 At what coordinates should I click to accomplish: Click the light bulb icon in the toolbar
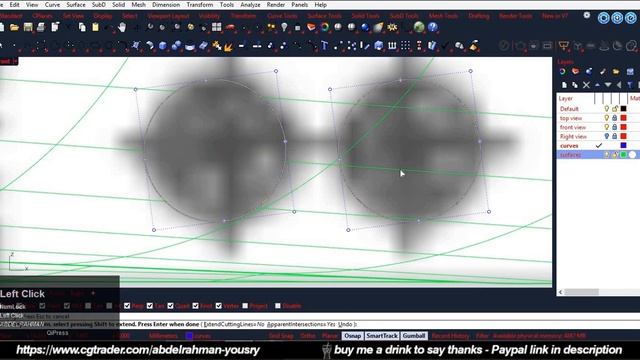point(284,27)
